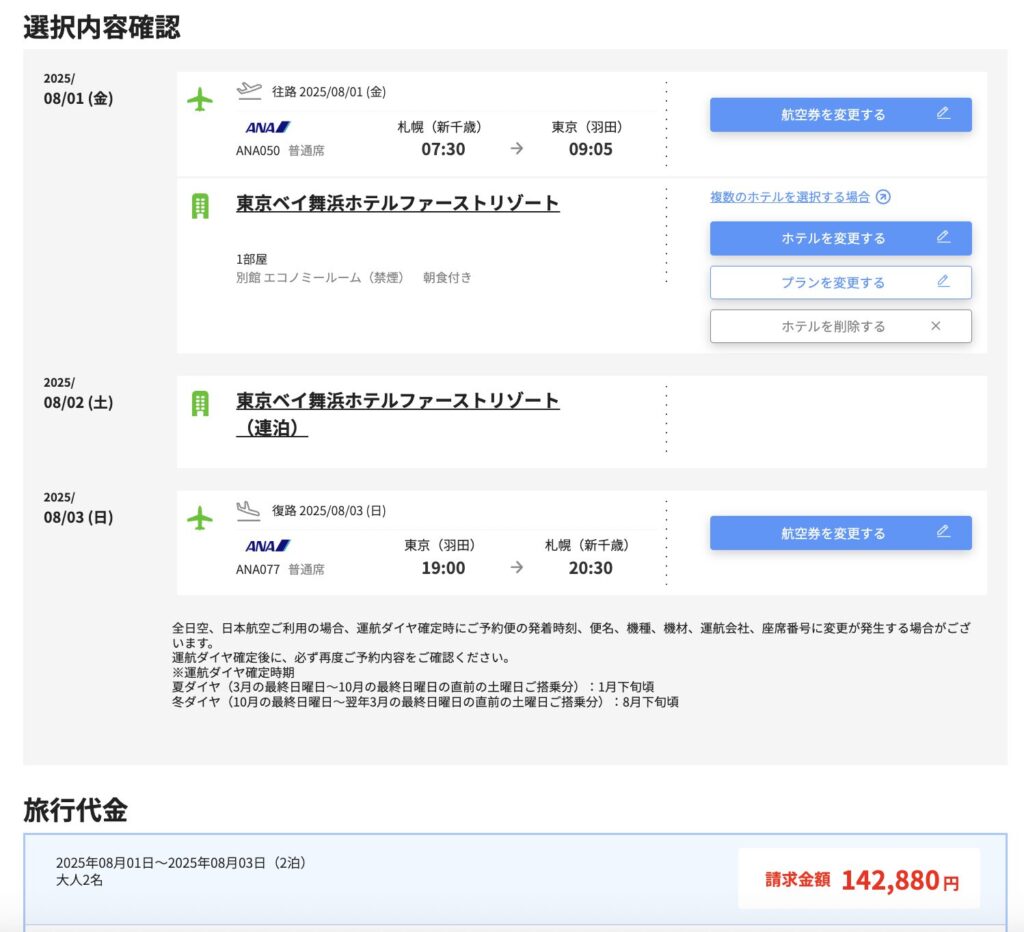The width and height of the screenshot is (1024, 932).
Task: Click the date label 08/01 (金)
Action: tap(78, 99)
